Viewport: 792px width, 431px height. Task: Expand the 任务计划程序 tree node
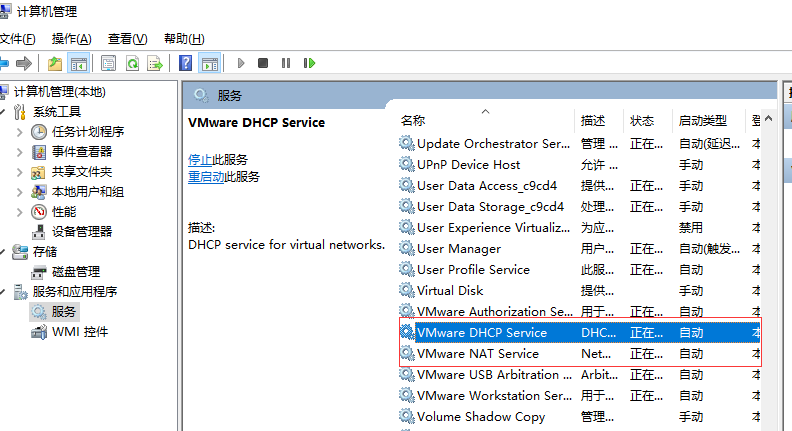pyautogui.click(x=20, y=132)
